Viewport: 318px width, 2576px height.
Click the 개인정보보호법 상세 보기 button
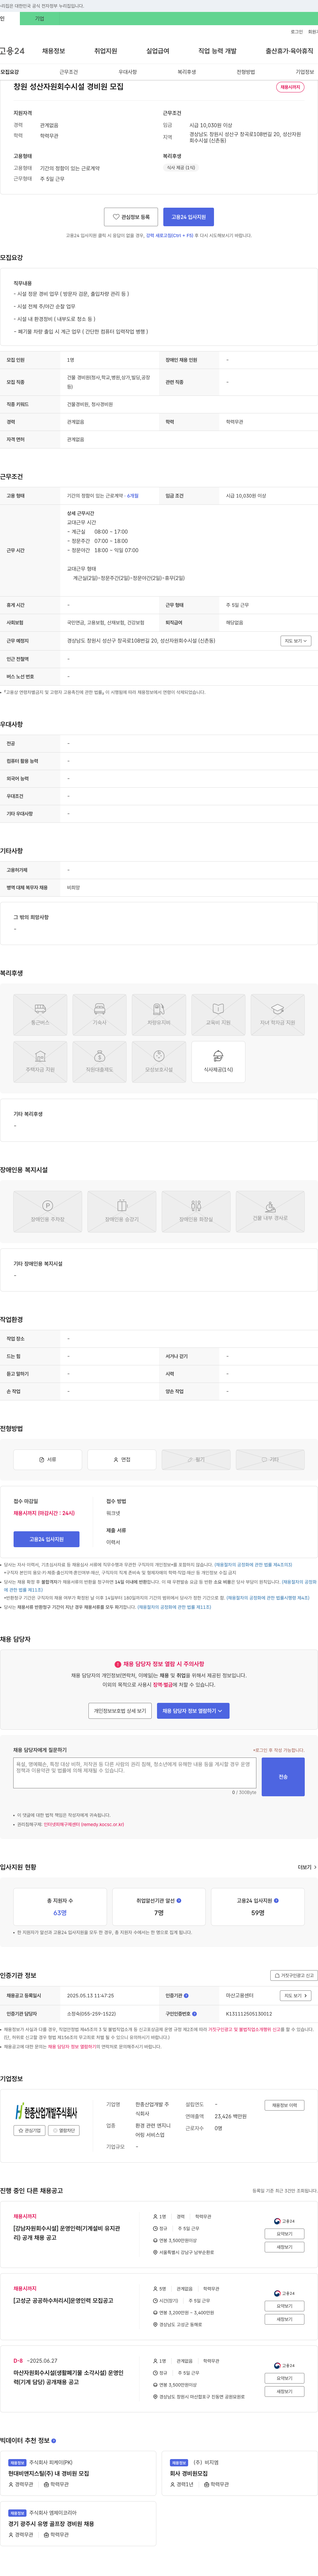[120, 1711]
